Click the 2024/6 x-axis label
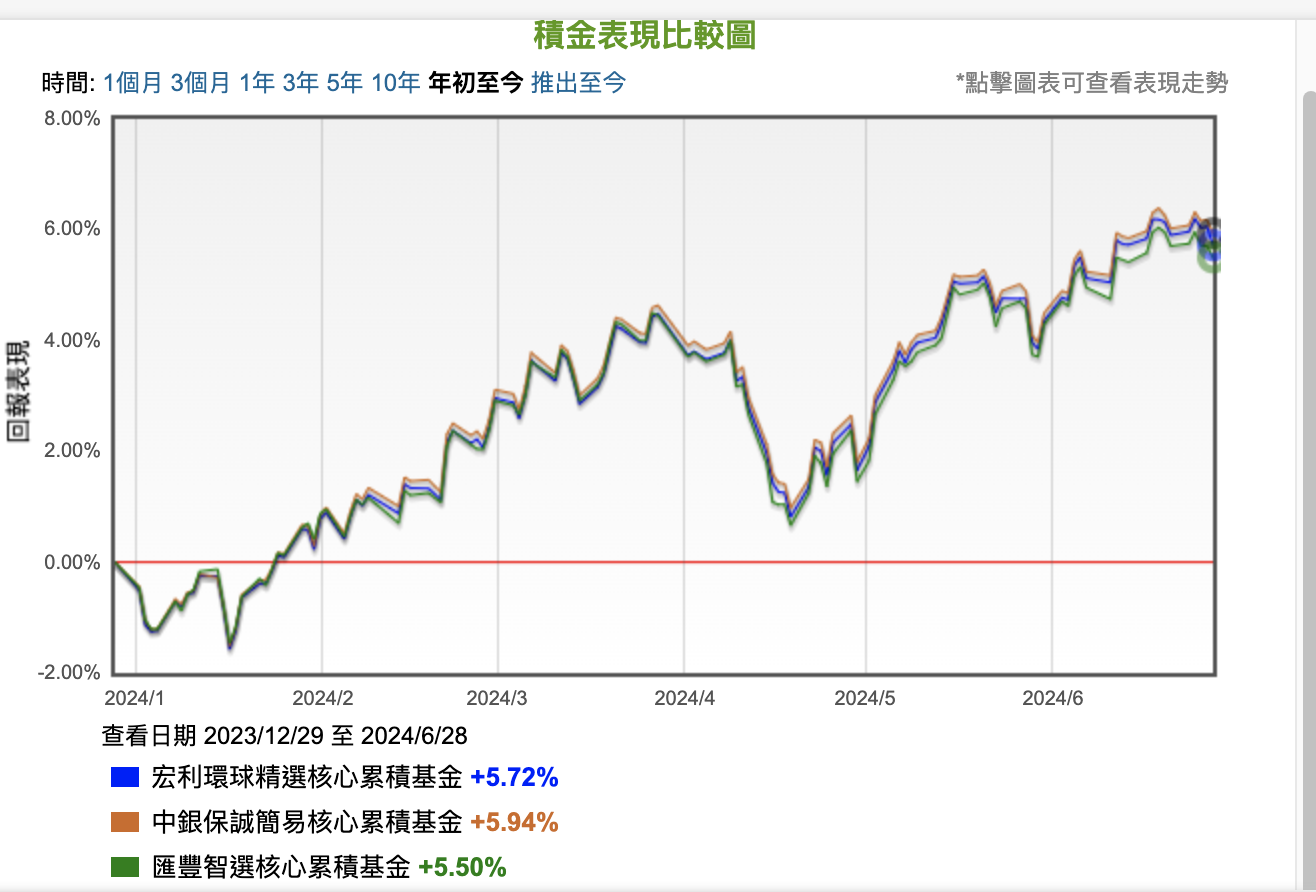The width and height of the screenshot is (1316, 892). 1053,698
